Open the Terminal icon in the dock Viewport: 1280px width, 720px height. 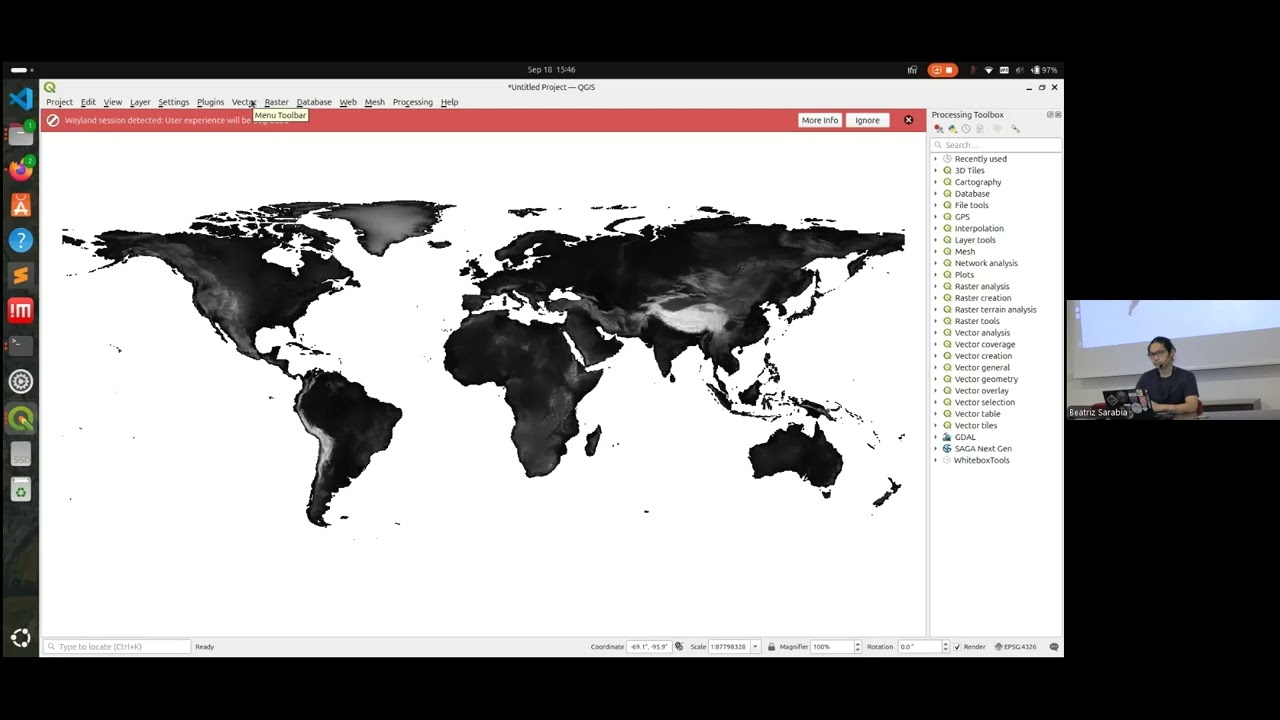20,345
